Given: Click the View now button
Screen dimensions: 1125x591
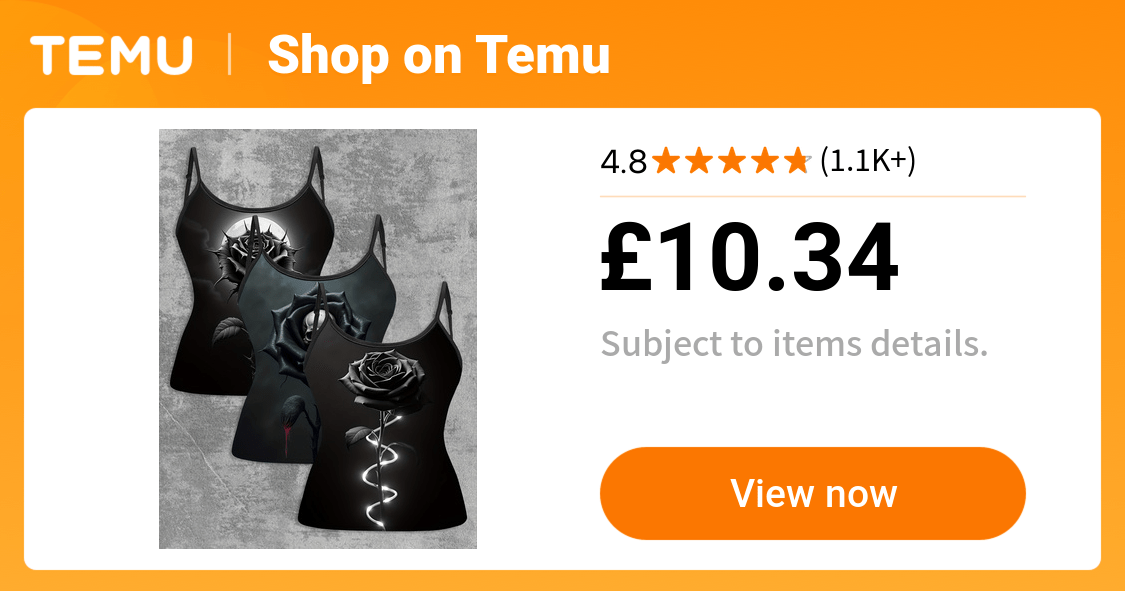Looking at the screenshot, I should tap(812, 493).
